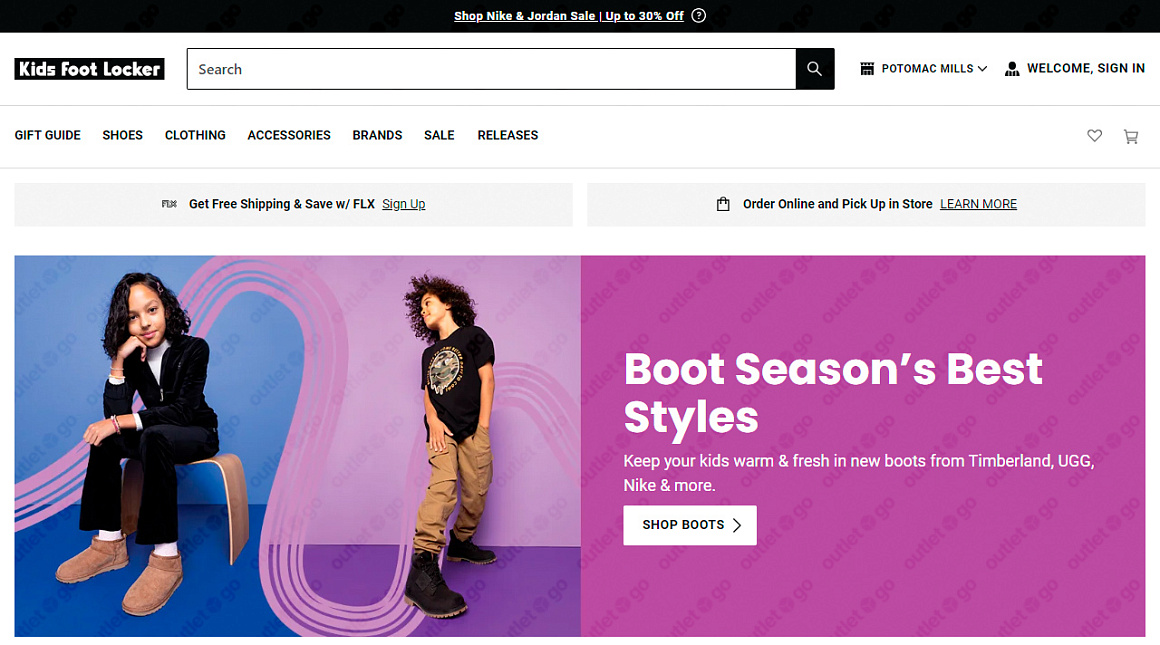Screen dimensions: 1160x645
Task: Click the FLX Sign Up link
Action: [404, 204]
